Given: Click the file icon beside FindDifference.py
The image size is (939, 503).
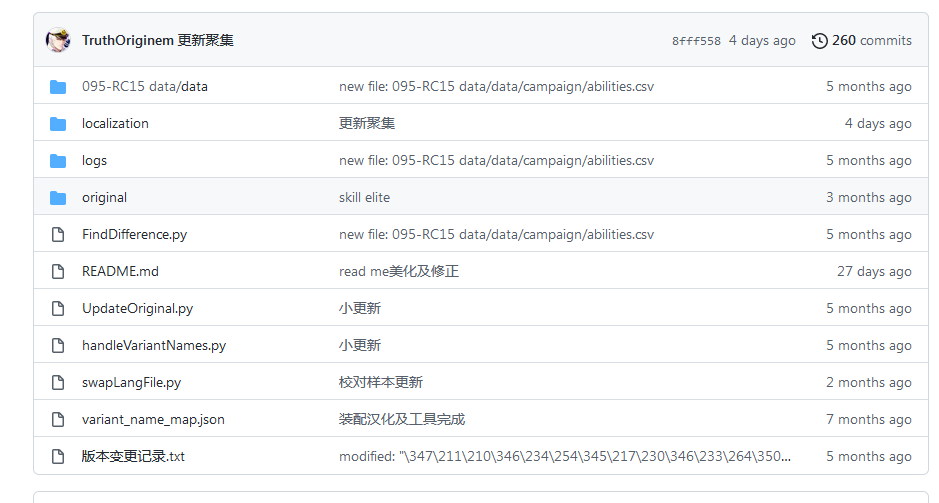Looking at the screenshot, I should point(58,235).
